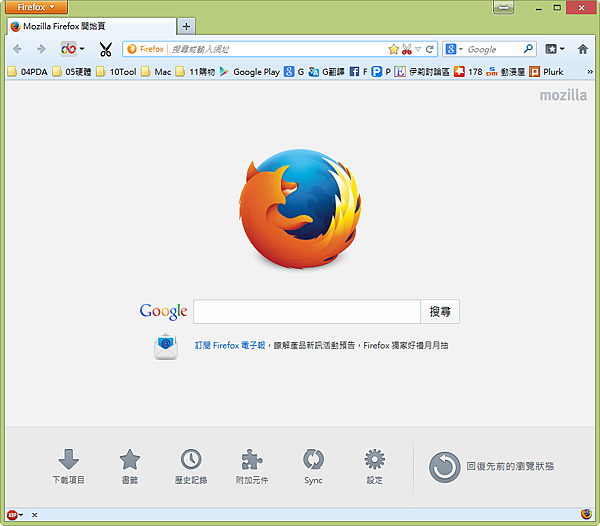Viewport: 600px width, 526px height.
Task: Bookmark this page with the star icon
Action: click(x=393, y=49)
